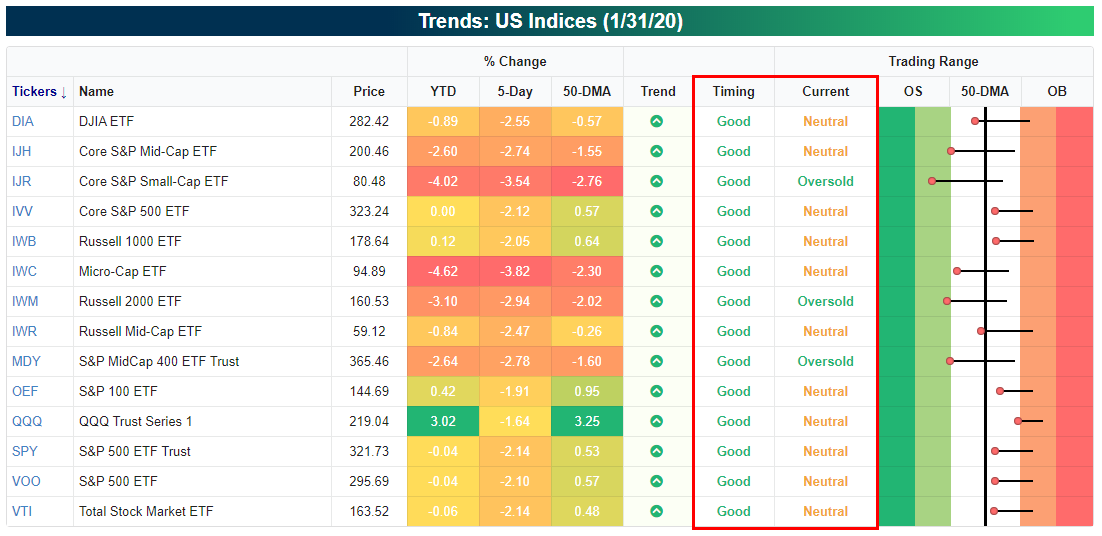Open the IVV ticker link

tap(22, 211)
